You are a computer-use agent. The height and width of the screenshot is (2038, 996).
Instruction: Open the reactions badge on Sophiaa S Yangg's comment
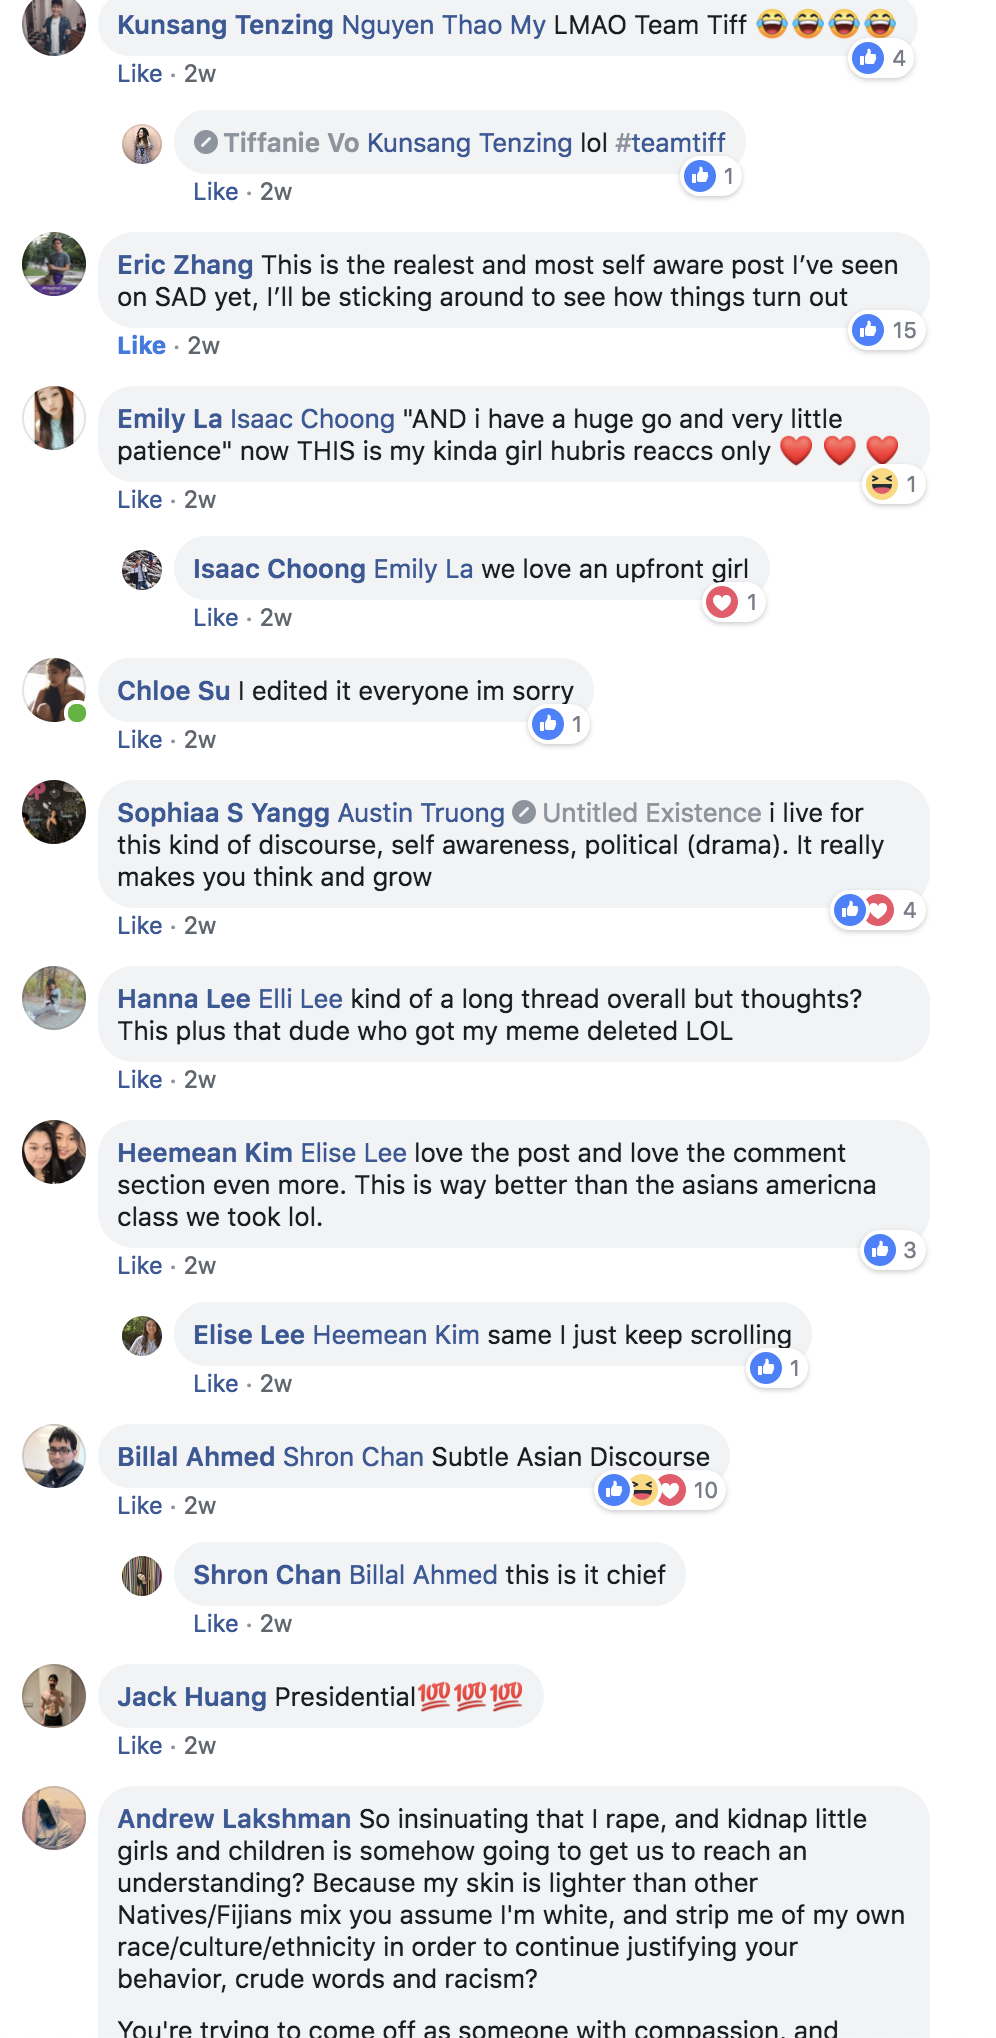877,910
